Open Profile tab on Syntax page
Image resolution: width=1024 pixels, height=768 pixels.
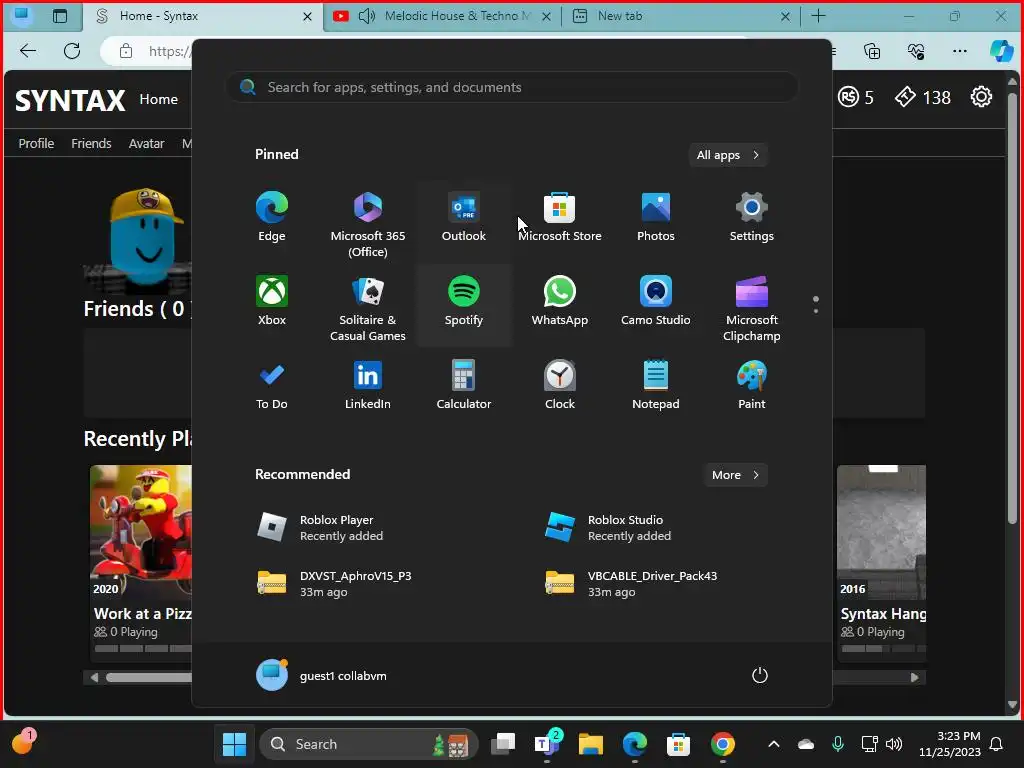(36, 143)
